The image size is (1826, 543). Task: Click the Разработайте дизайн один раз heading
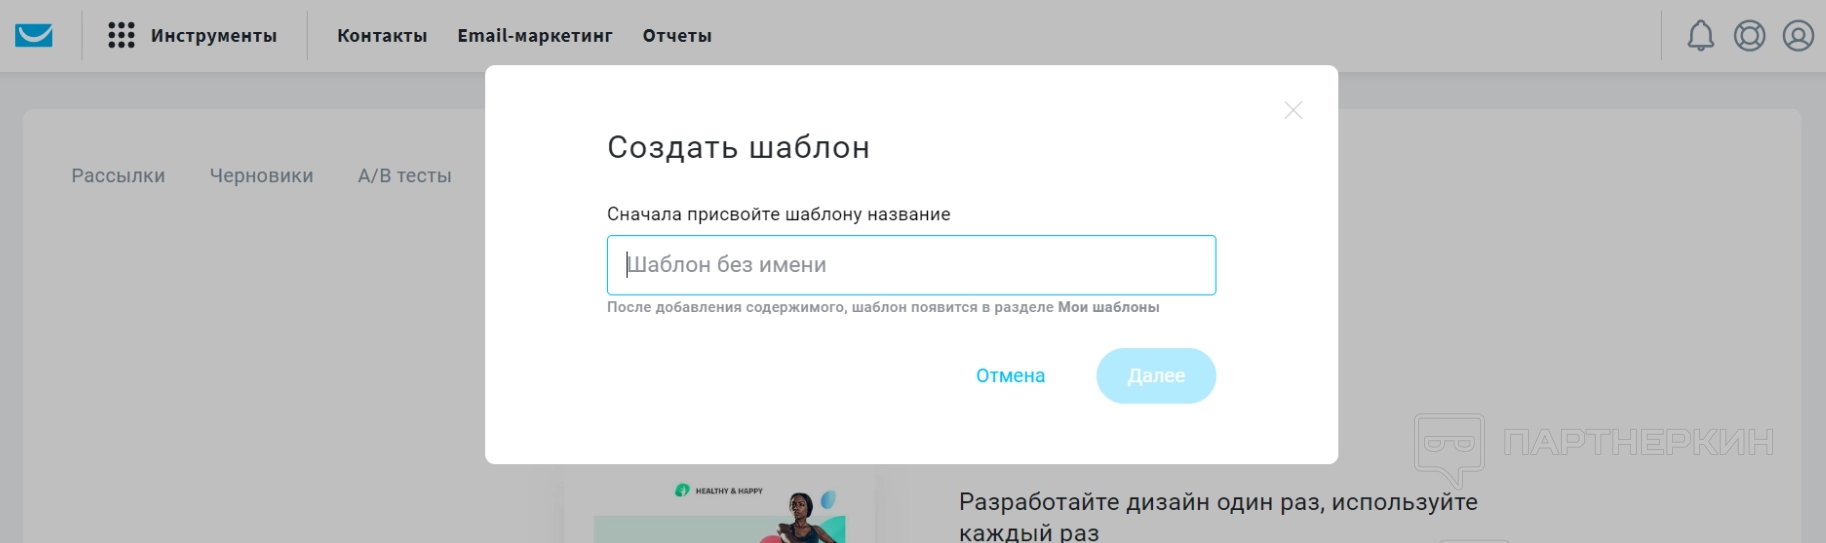click(1218, 516)
